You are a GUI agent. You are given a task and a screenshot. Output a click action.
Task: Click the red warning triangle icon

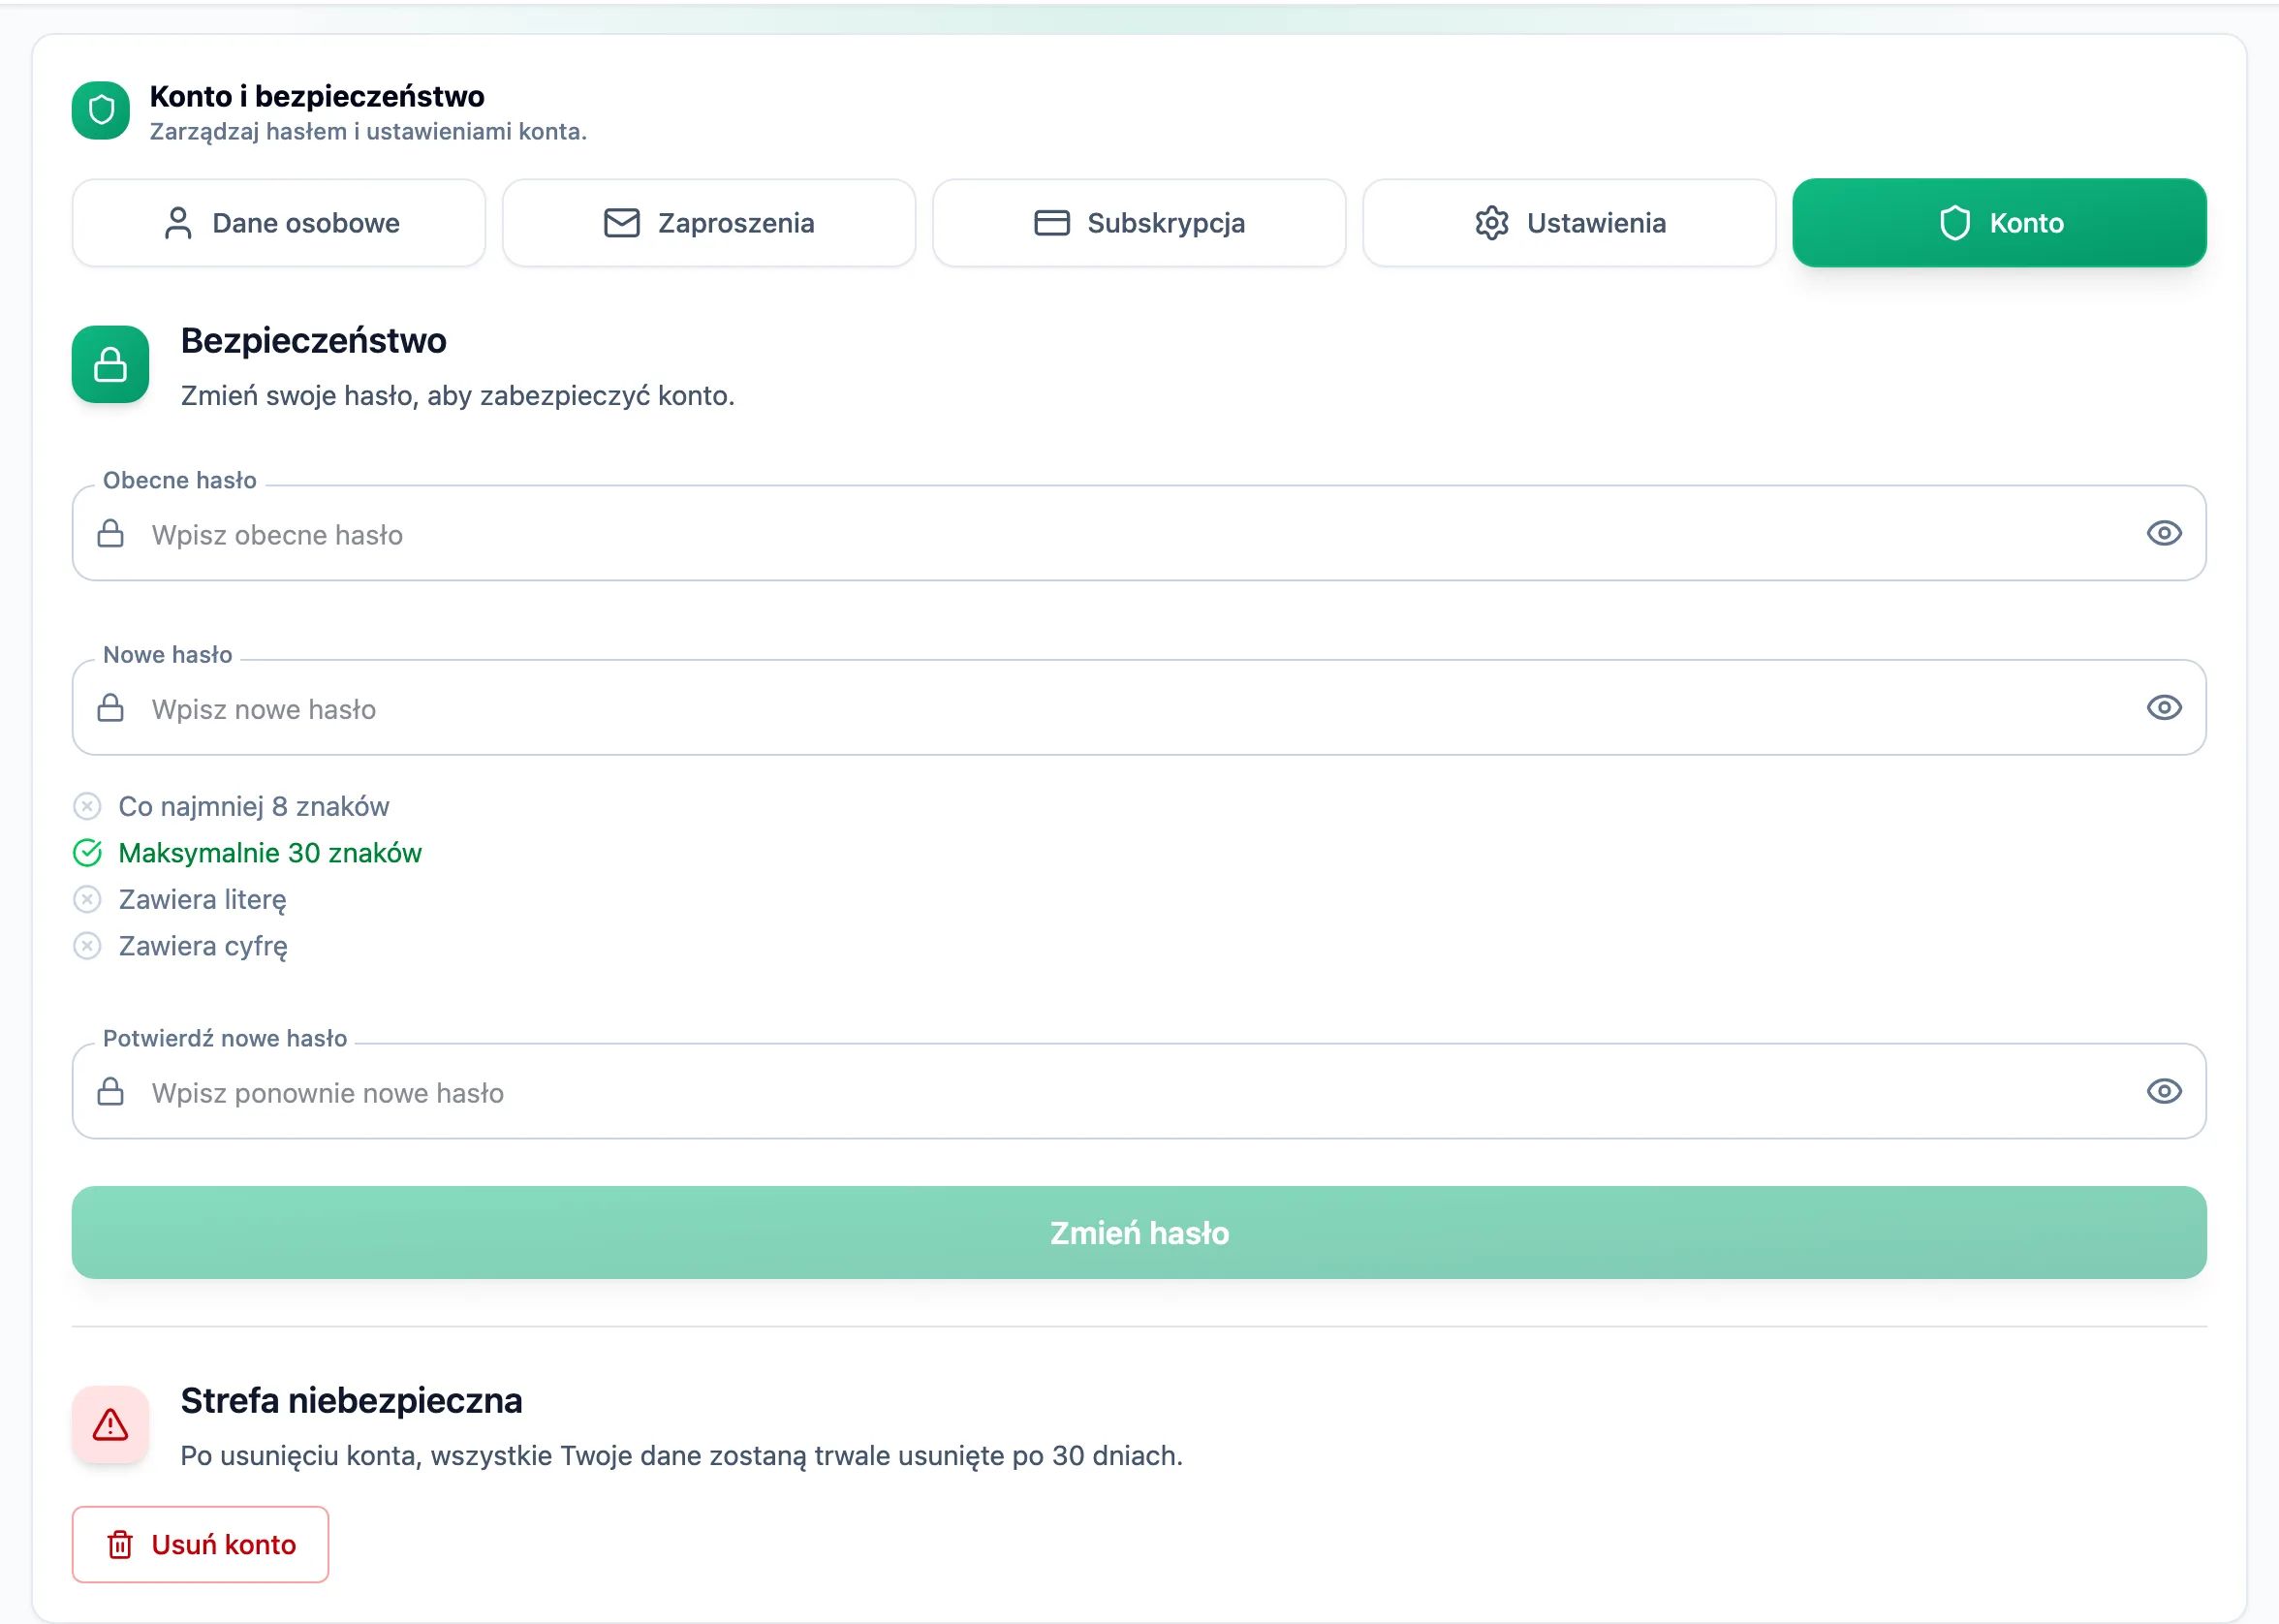click(110, 1424)
